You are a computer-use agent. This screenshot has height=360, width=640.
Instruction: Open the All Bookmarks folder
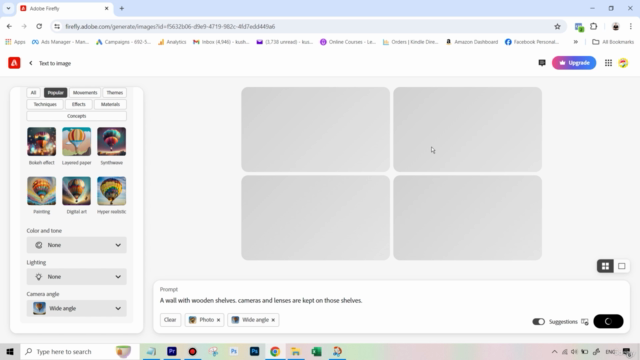click(613, 42)
